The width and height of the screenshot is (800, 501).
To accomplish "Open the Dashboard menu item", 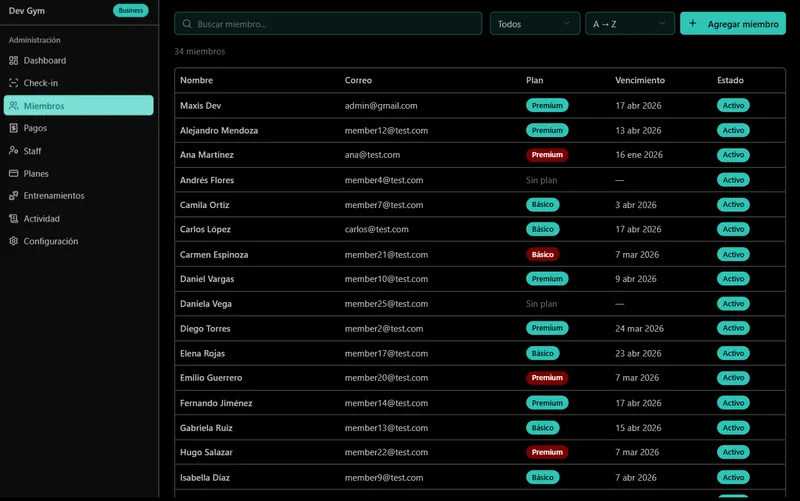I will 78,61.
